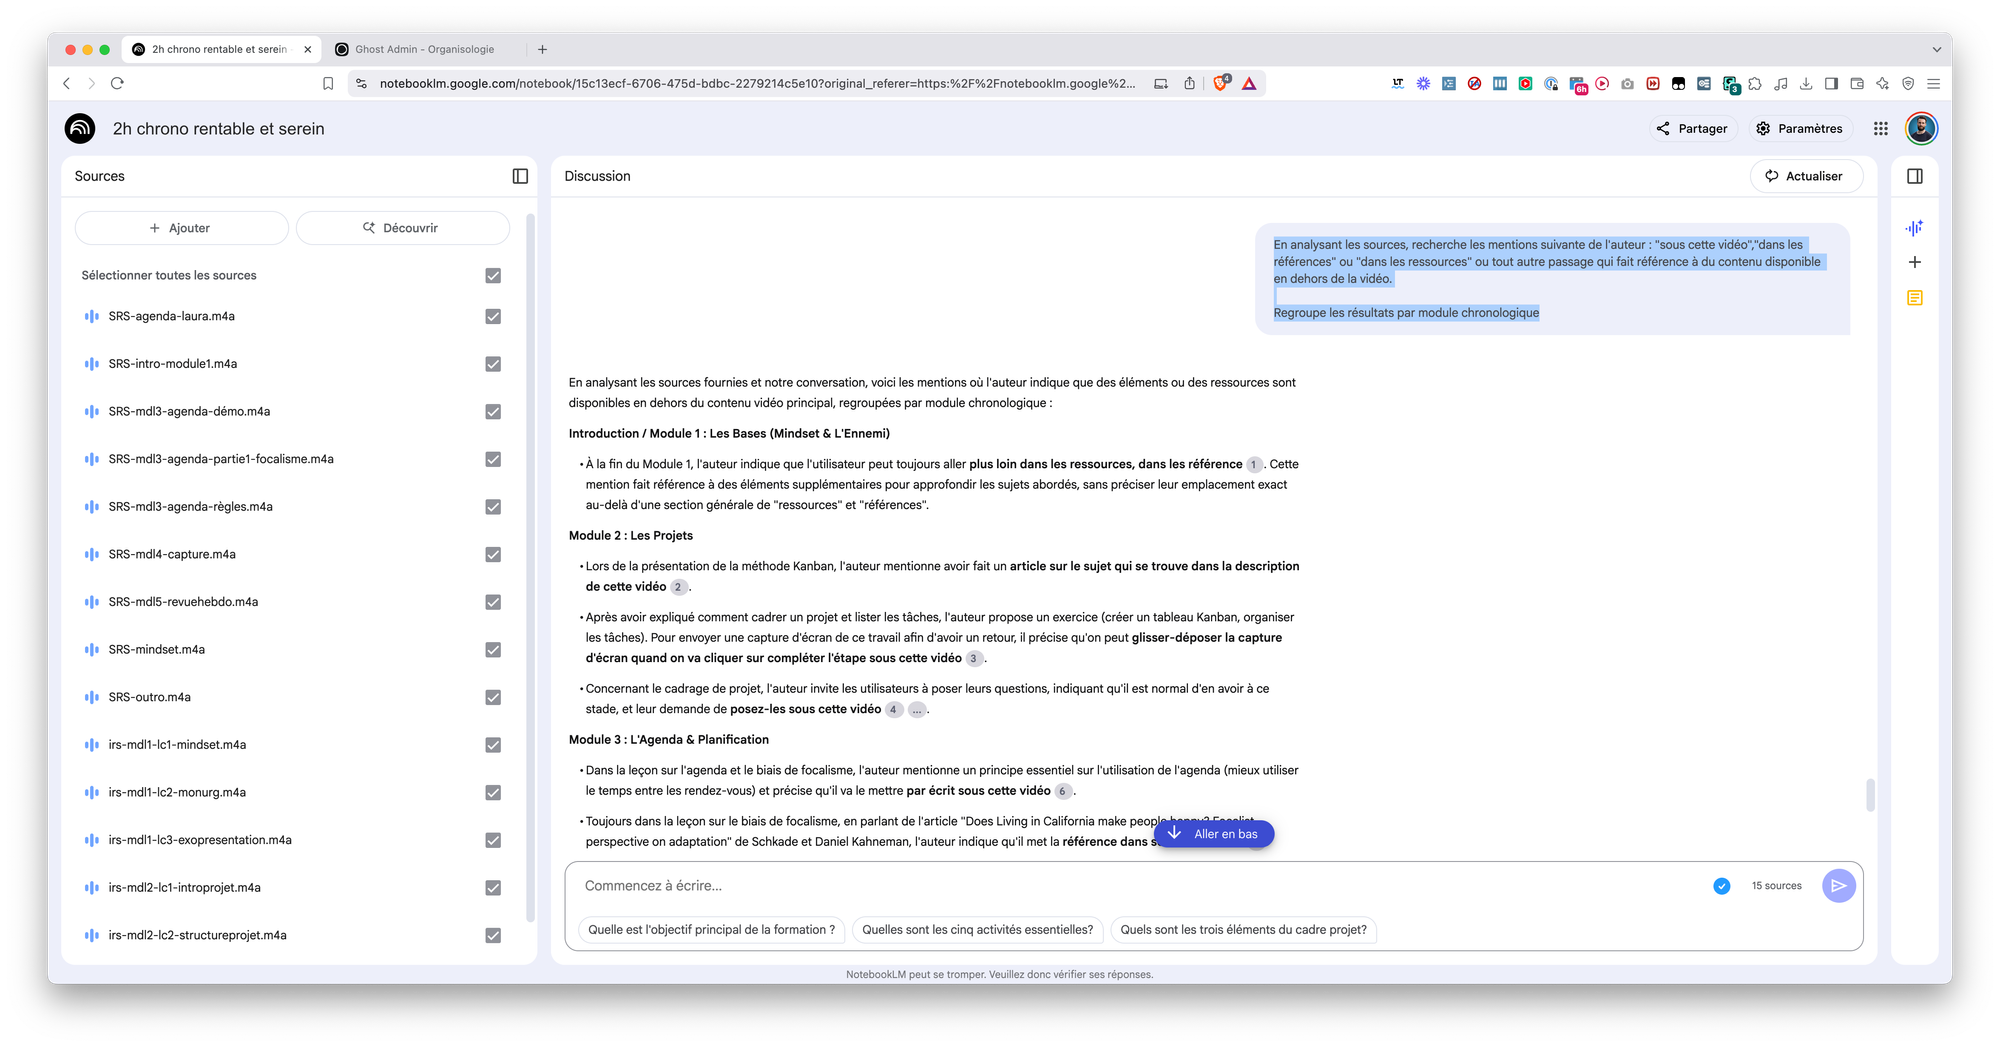The width and height of the screenshot is (2000, 1047).
Task: Click the notebook title 2h chrono rentable et serein
Action: coord(218,129)
